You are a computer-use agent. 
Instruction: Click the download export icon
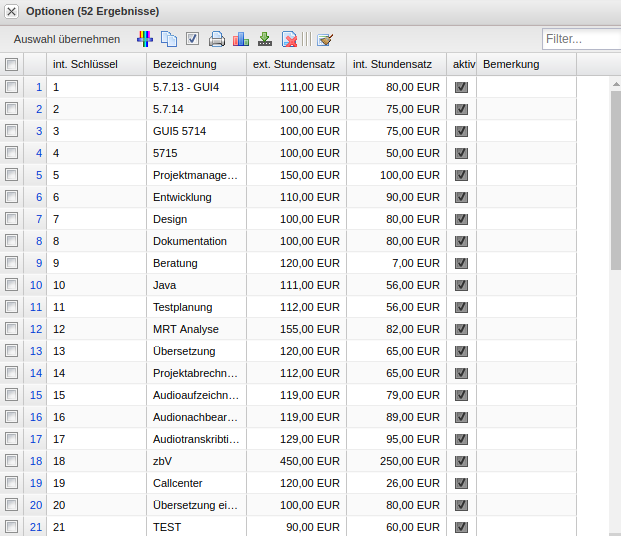[x=265, y=40]
